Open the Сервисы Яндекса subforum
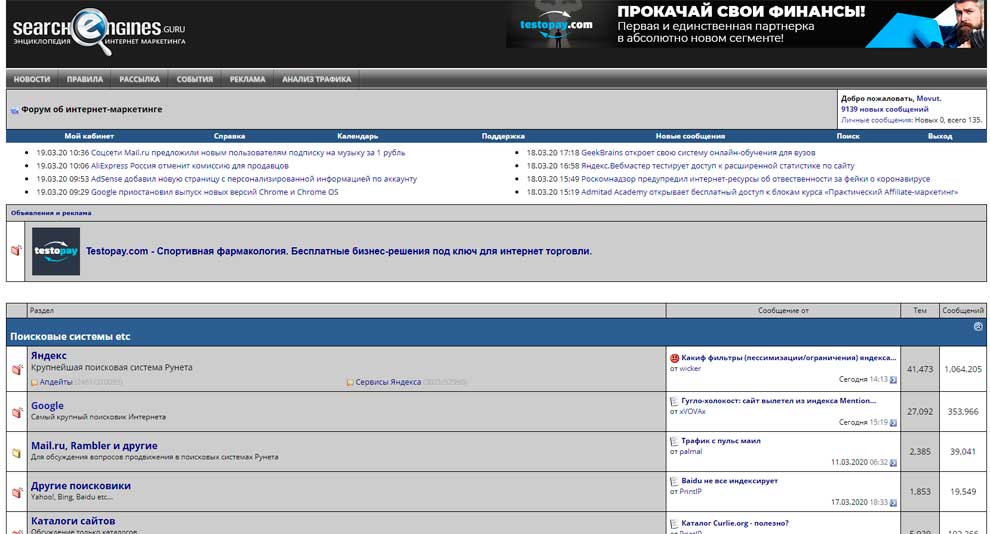Screen dimensions: 990x534 (x=388, y=382)
